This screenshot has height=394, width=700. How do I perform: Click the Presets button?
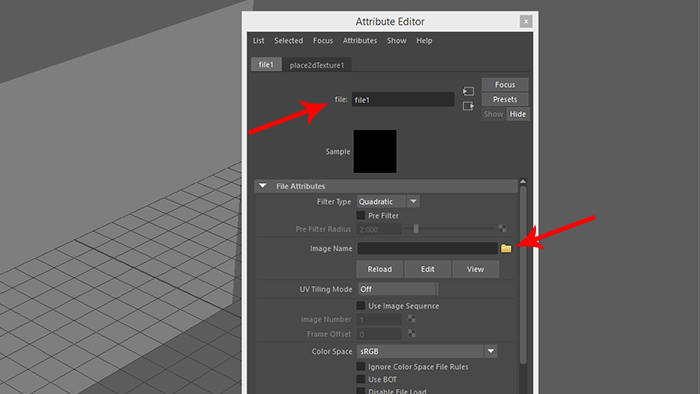click(x=505, y=100)
